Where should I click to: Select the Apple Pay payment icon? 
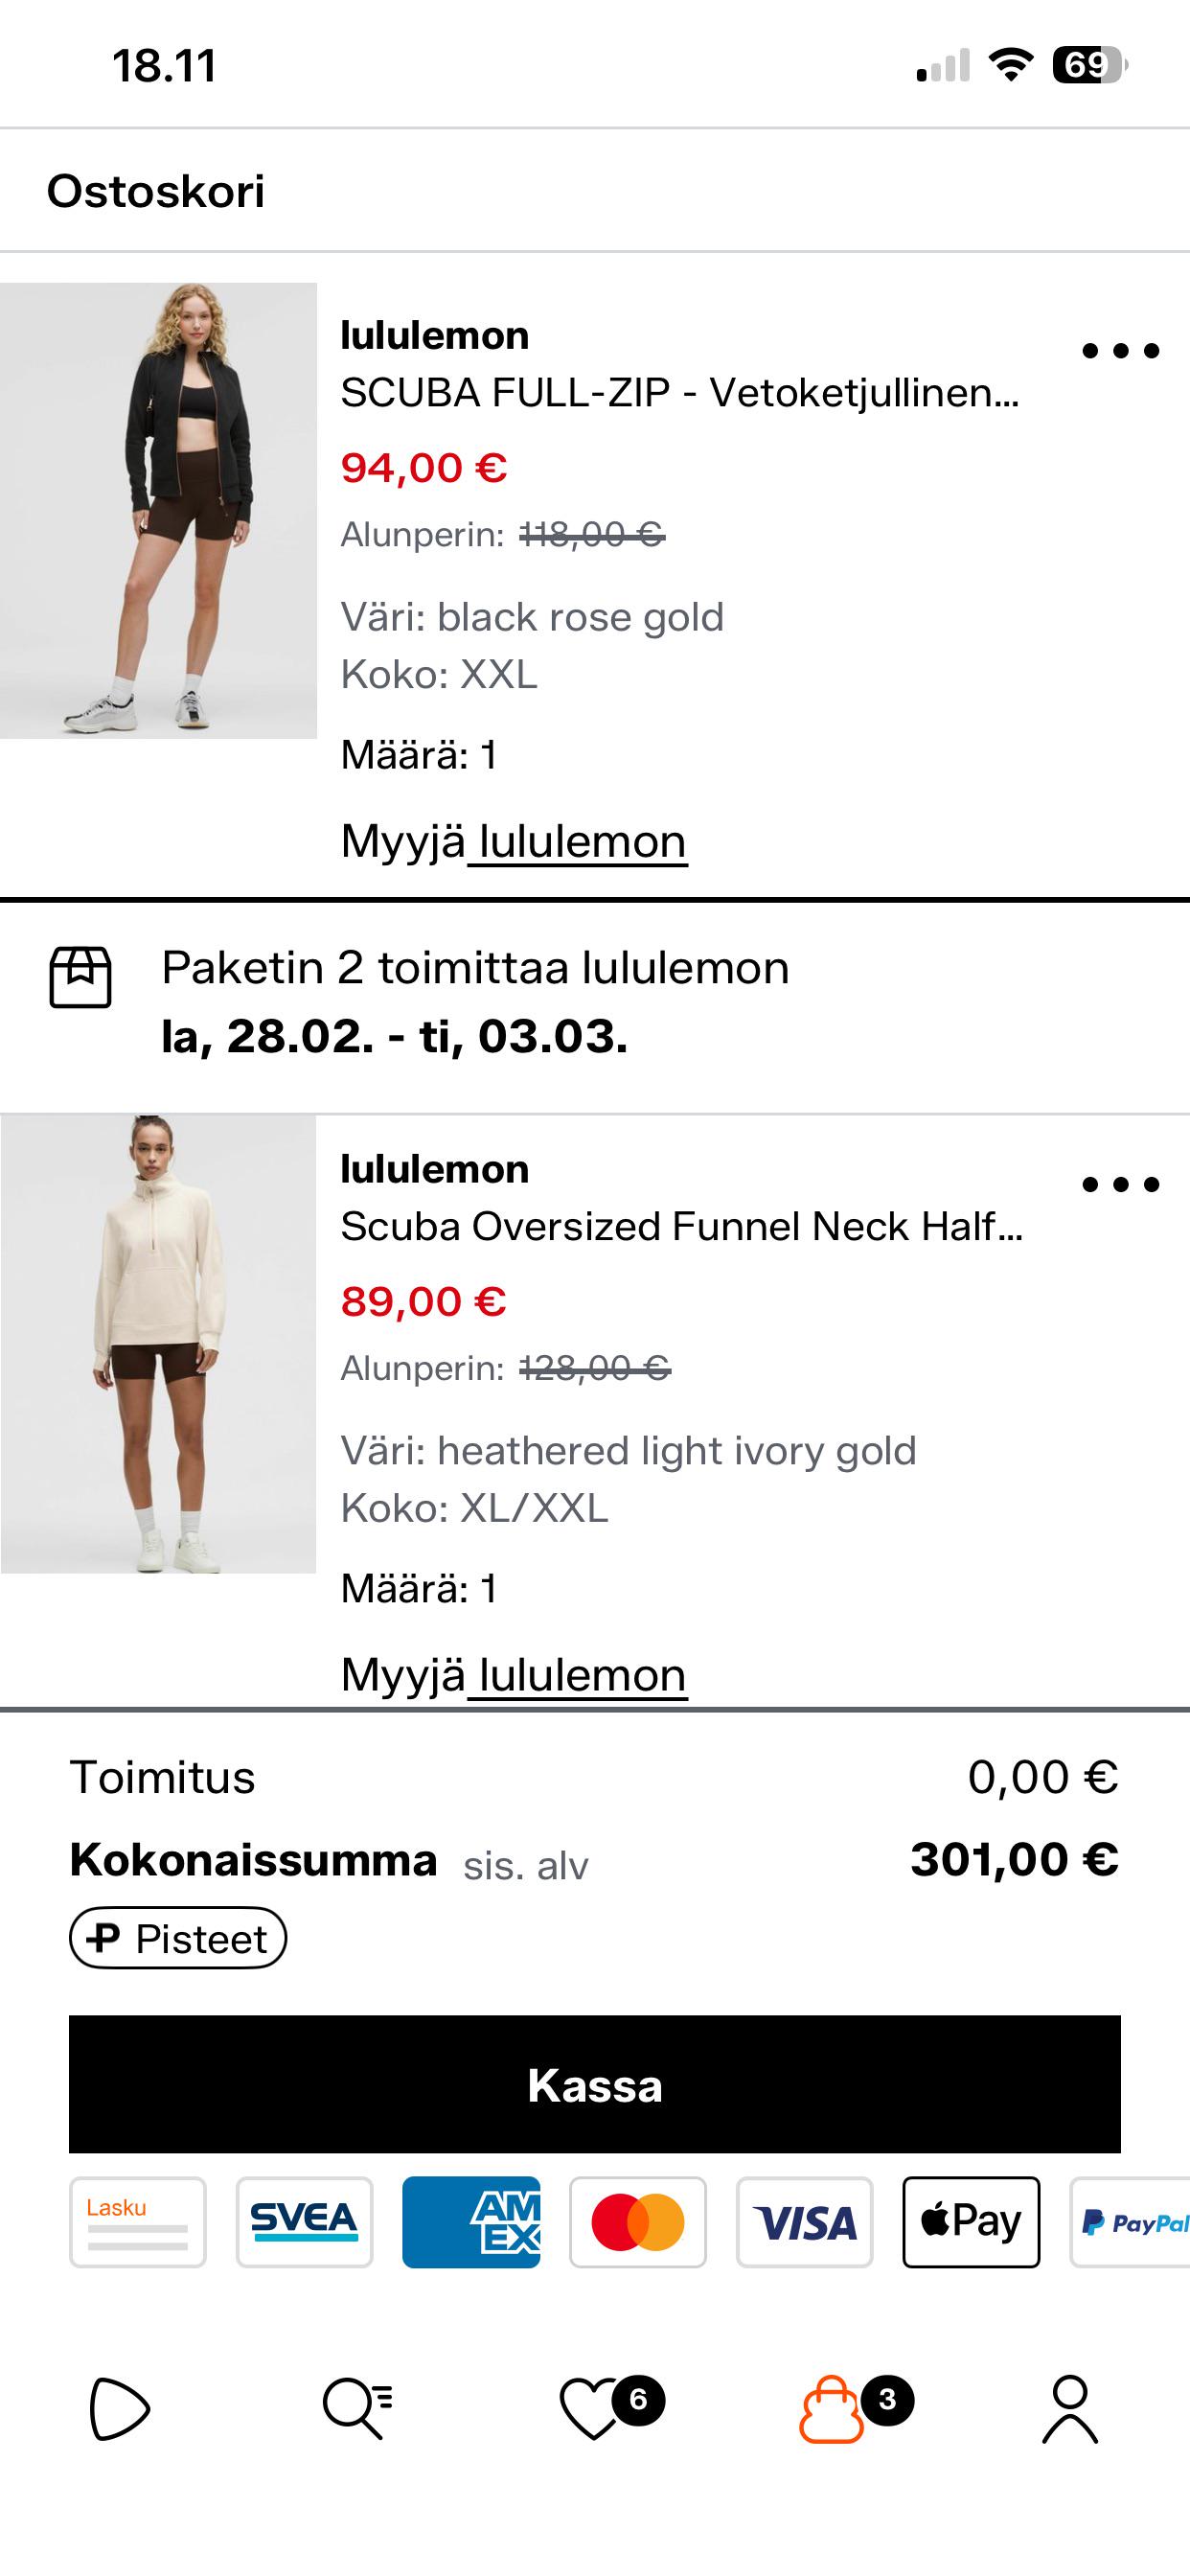[x=971, y=2222]
